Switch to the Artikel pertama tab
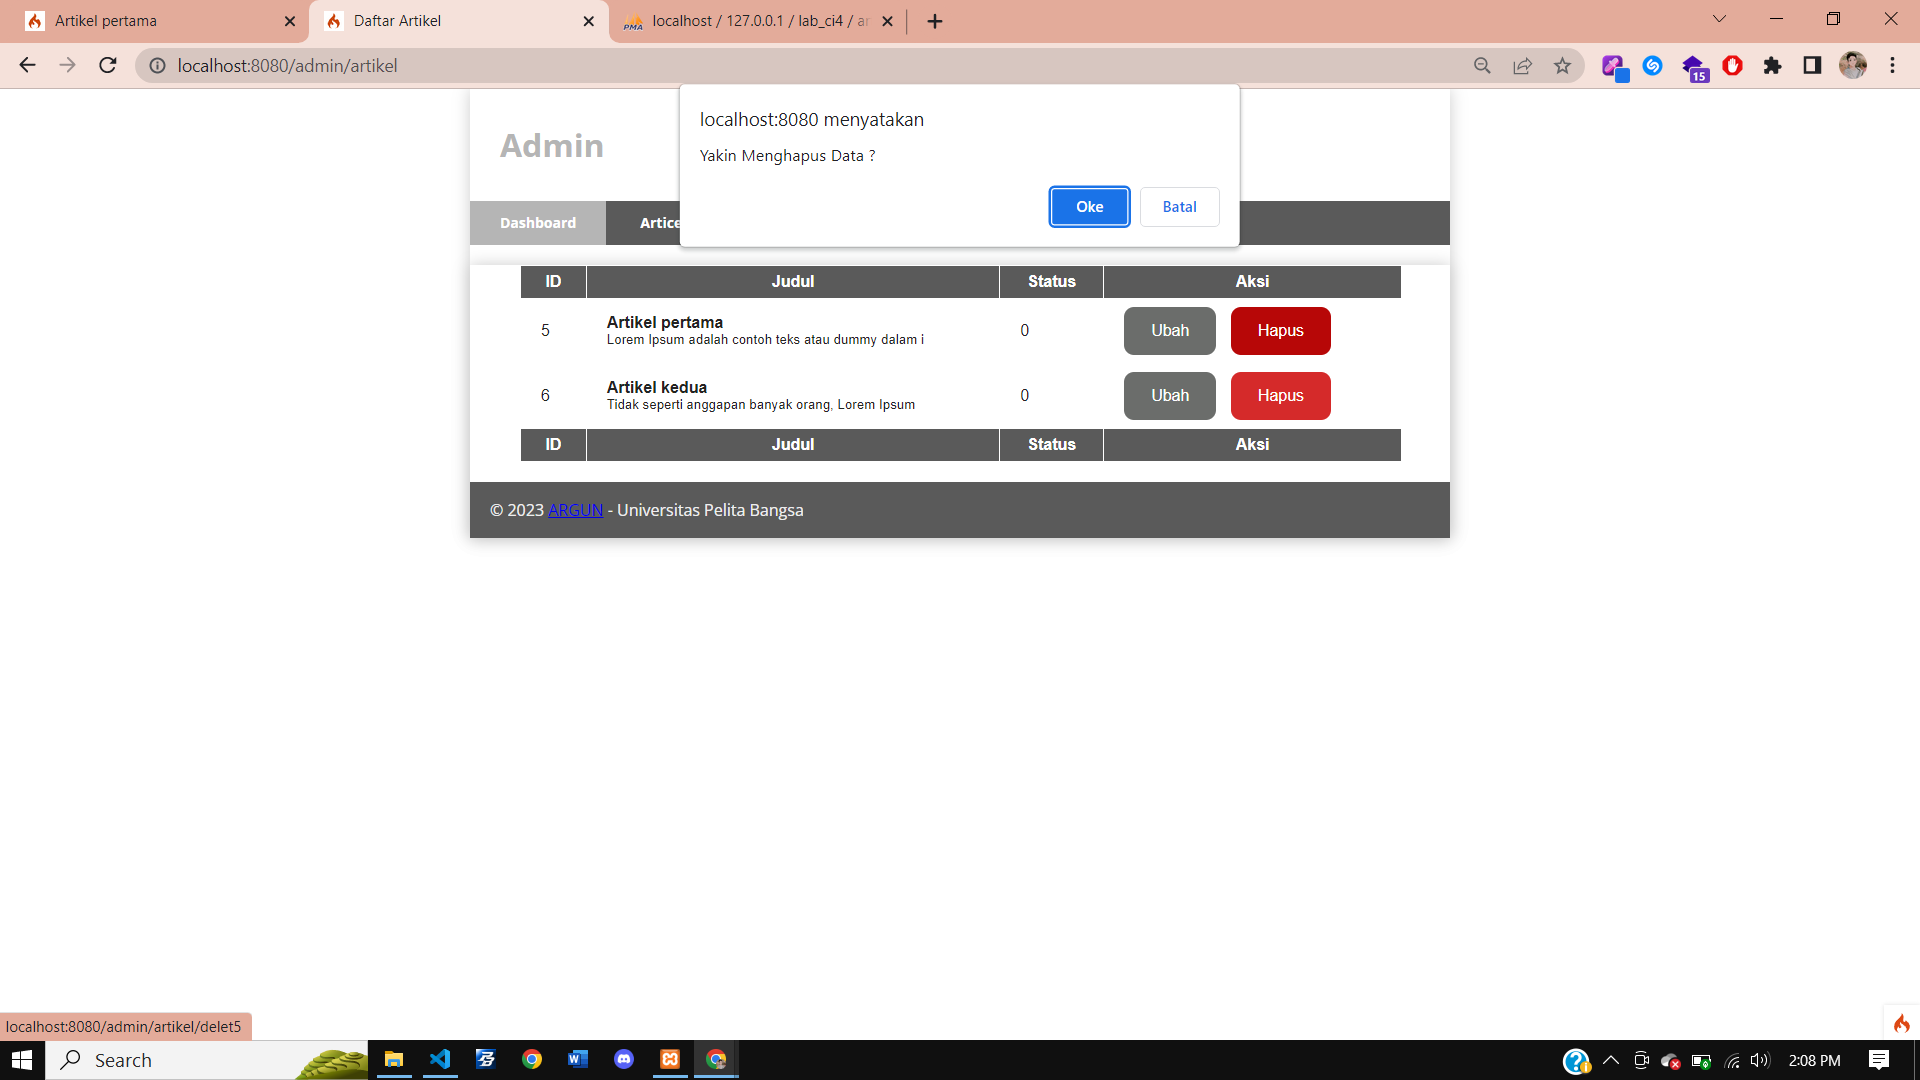Viewport: 1920px width, 1080px height. click(x=150, y=21)
